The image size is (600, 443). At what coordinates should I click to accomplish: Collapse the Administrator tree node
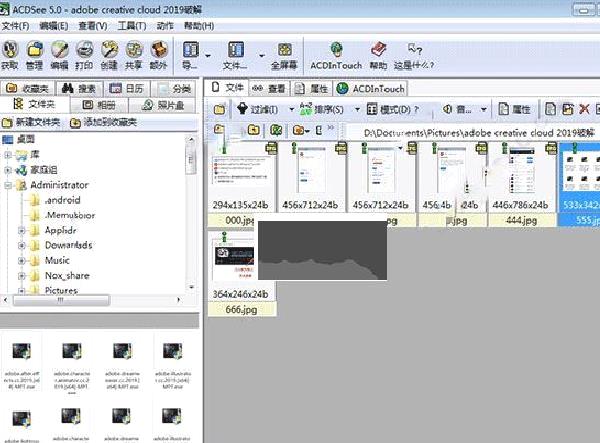pos(8,186)
